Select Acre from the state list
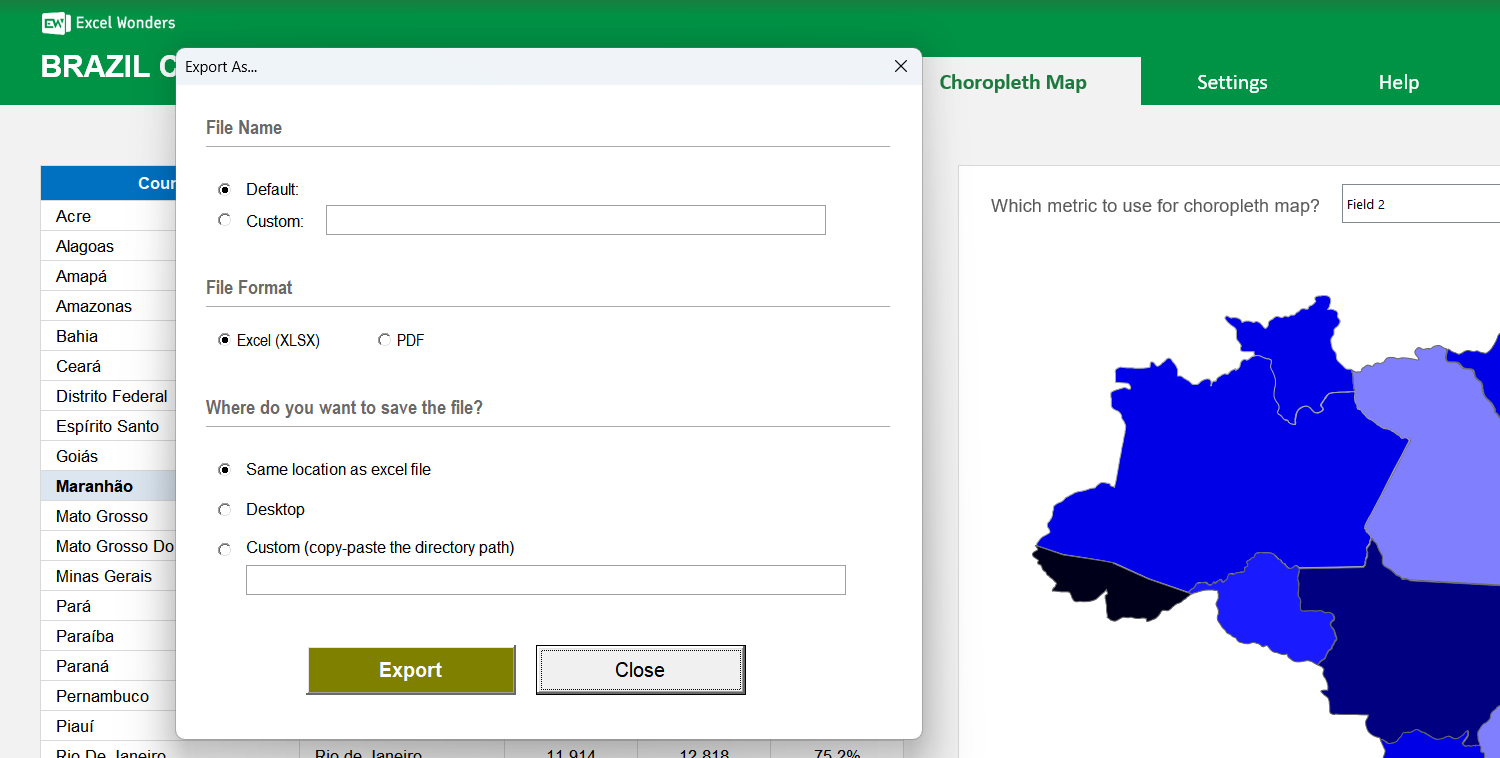Viewport: 1500px width, 758px height. coord(73,216)
